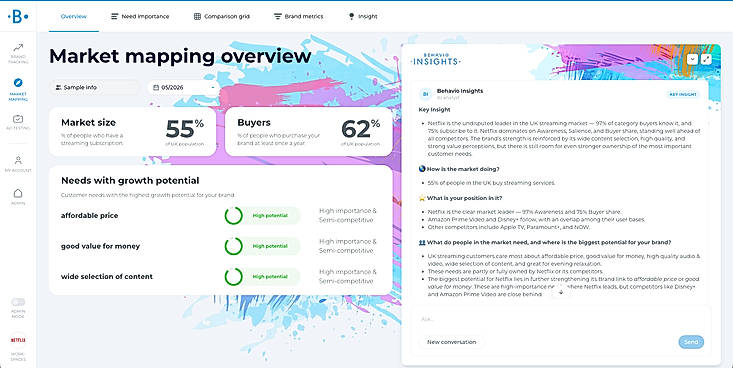Switch to the Insight tab

(363, 16)
